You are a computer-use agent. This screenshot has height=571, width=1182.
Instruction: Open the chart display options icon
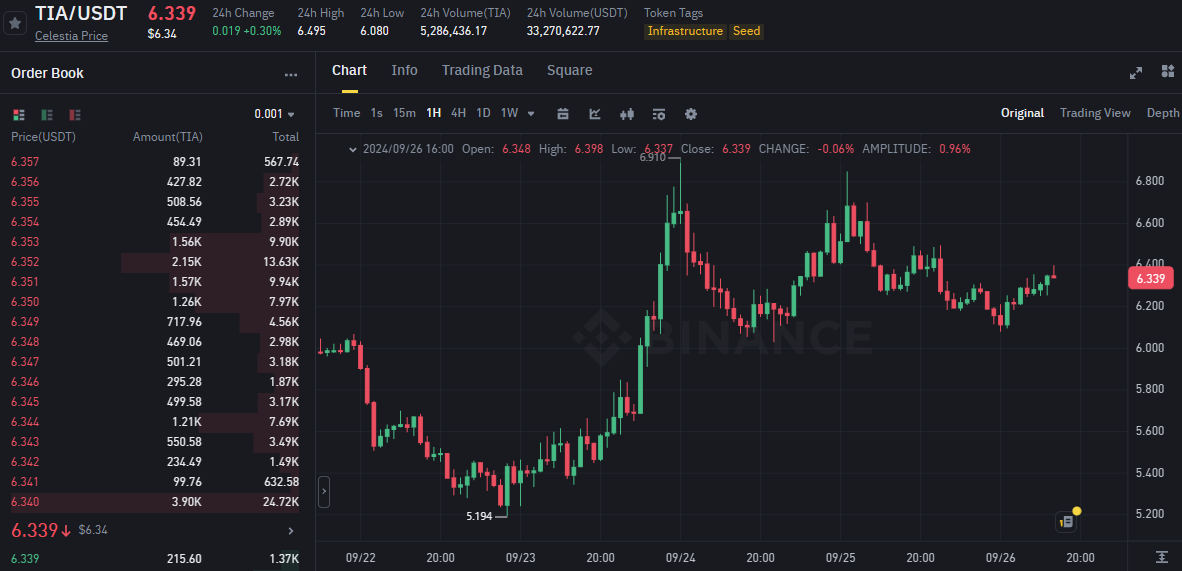point(659,114)
